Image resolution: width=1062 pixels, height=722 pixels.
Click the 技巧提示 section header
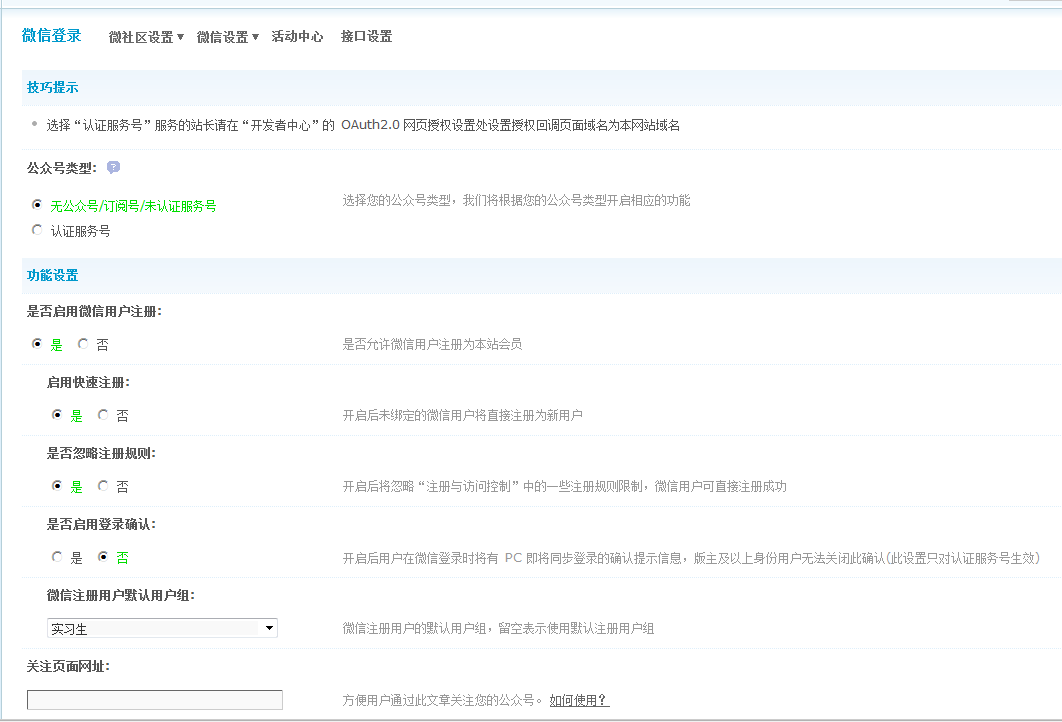pos(53,87)
